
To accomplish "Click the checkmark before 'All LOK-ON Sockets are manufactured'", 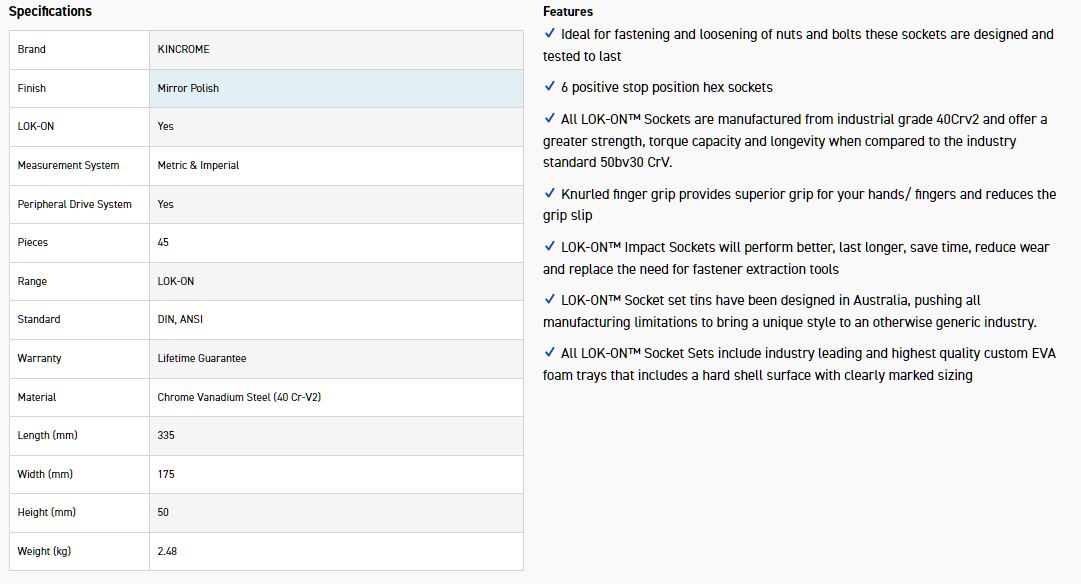I will [549, 119].
